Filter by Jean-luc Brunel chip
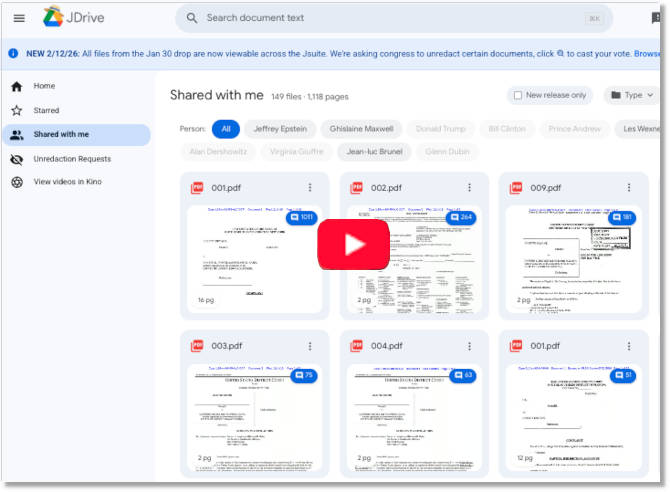This screenshot has height=492, width=670. [x=374, y=151]
